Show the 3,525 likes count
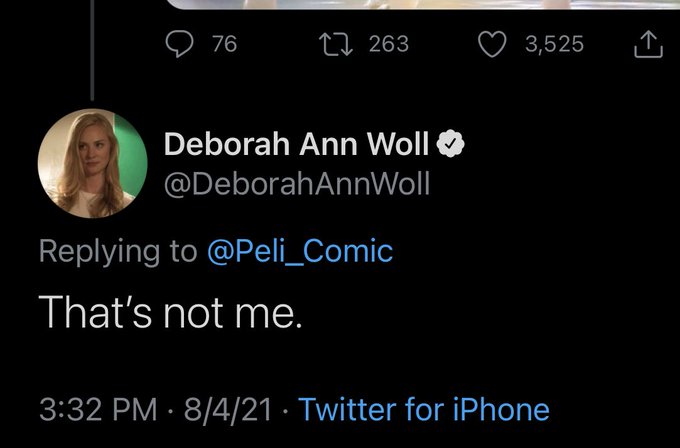The width and height of the screenshot is (680, 448). tap(552, 44)
